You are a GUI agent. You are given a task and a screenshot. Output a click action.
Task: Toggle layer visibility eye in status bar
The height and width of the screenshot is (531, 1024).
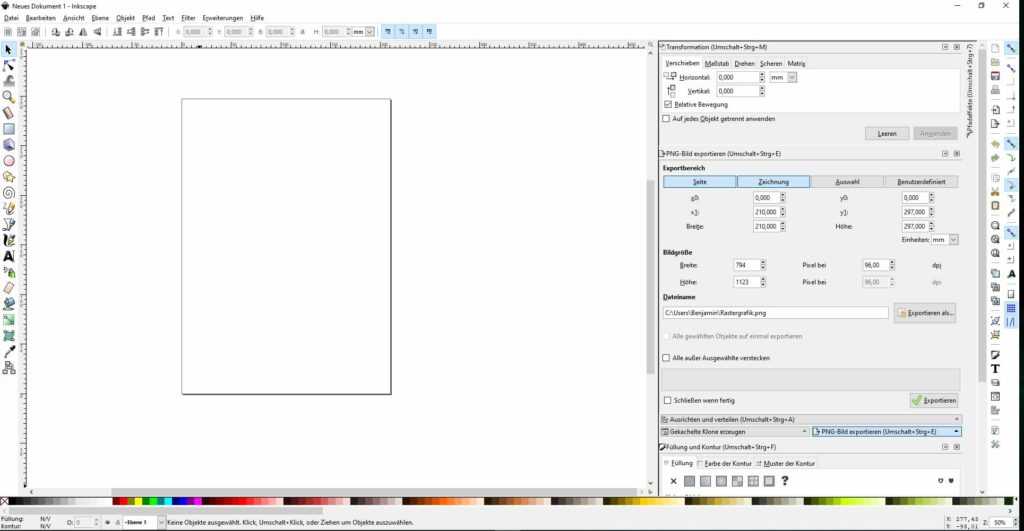coord(108,523)
